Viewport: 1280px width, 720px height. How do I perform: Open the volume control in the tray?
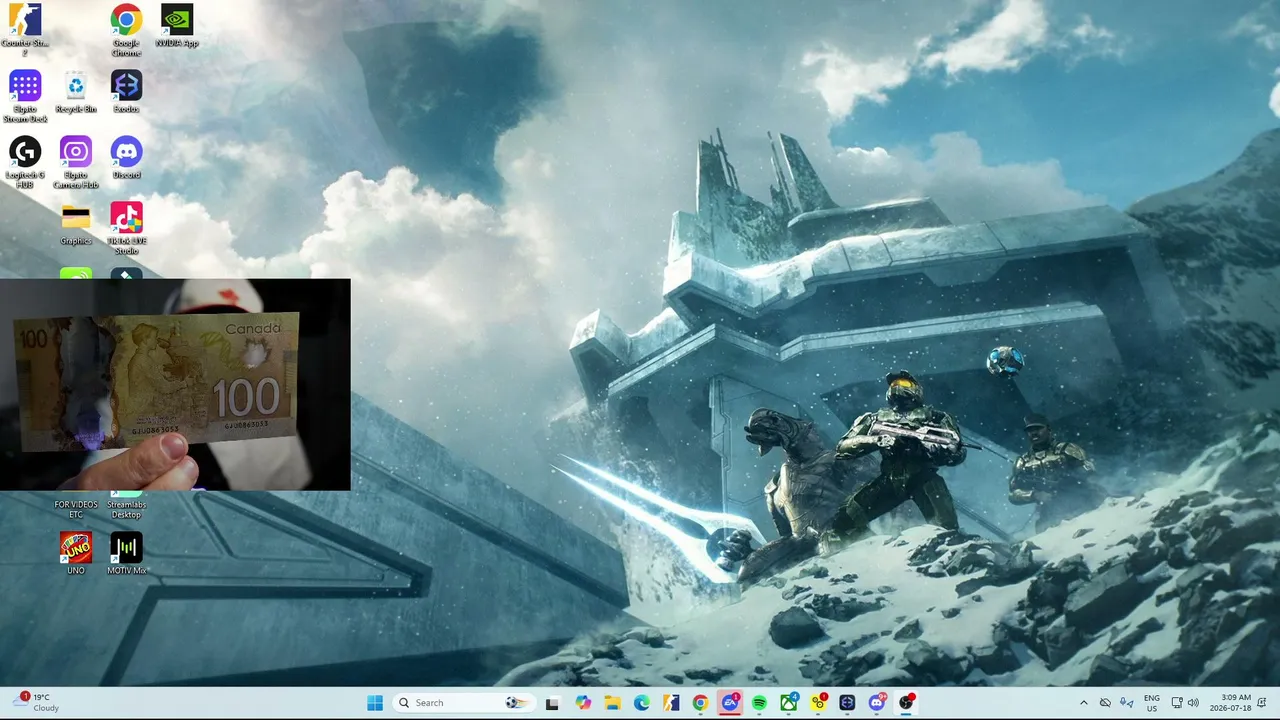click(1193, 703)
